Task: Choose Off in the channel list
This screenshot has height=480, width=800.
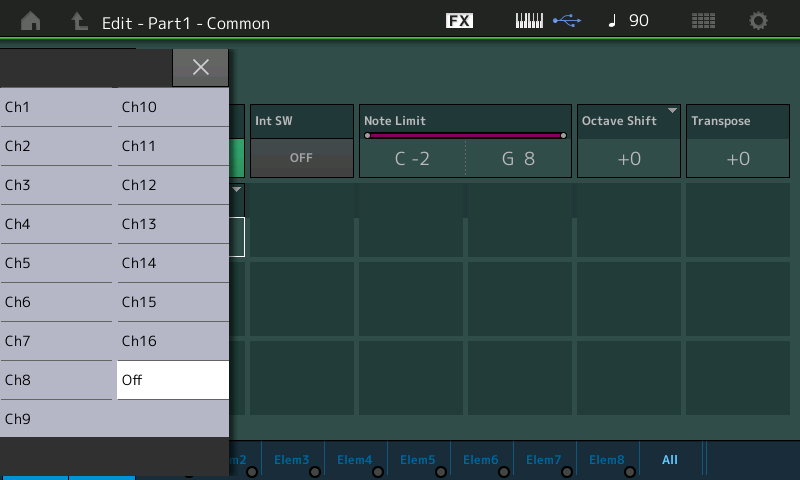Action: click(x=172, y=380)
